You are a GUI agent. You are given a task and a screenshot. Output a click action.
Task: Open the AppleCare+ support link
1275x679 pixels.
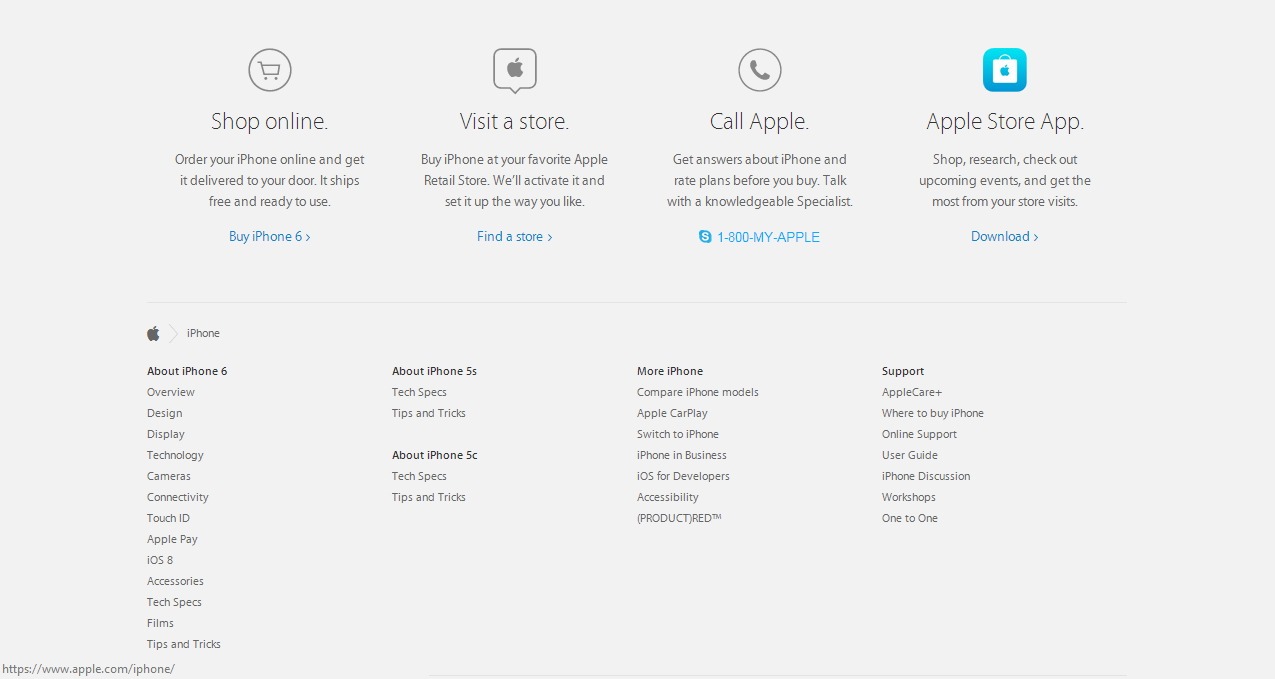coord(912,392)
